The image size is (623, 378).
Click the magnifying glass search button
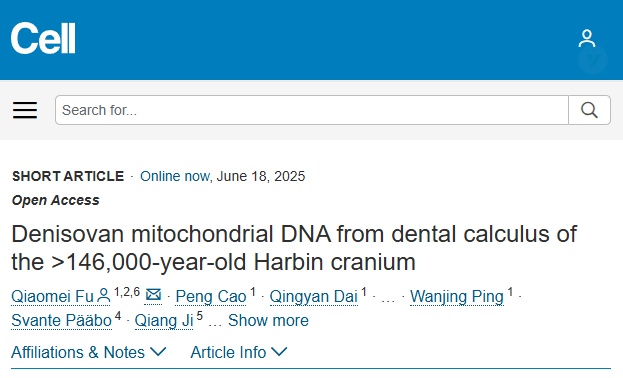click(x=589, y=110)
